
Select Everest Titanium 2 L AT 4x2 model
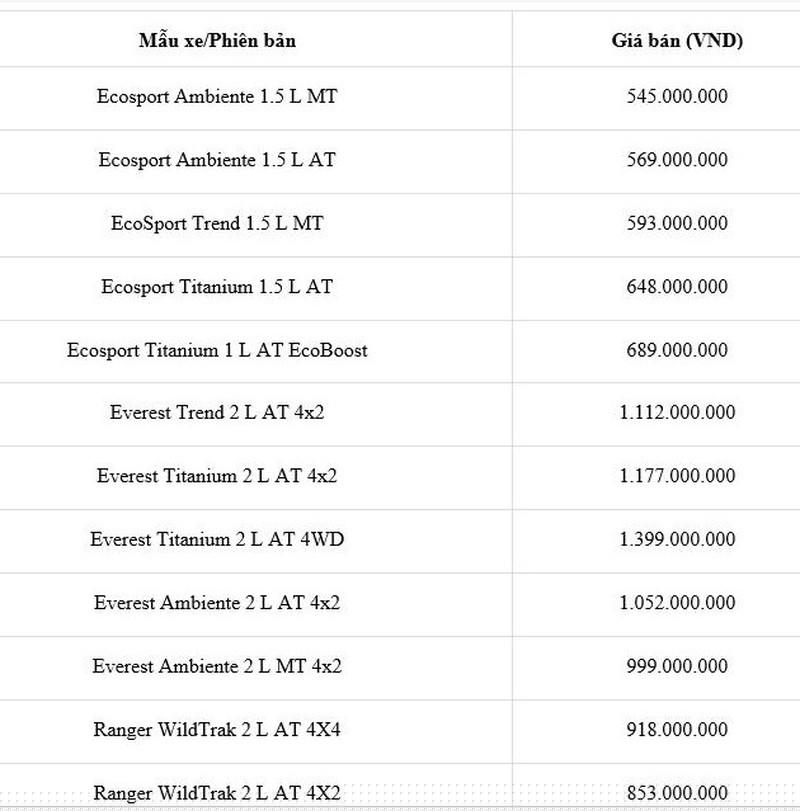[217, 476]
